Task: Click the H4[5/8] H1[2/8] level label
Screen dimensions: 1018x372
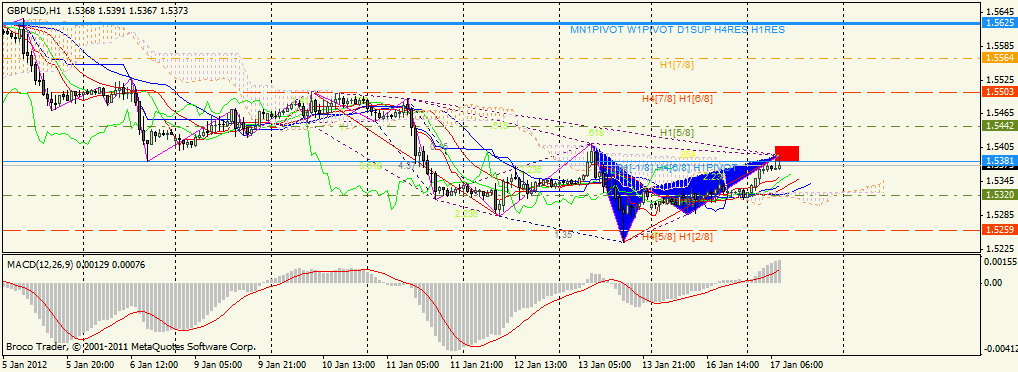Action: tap(678, 238)
